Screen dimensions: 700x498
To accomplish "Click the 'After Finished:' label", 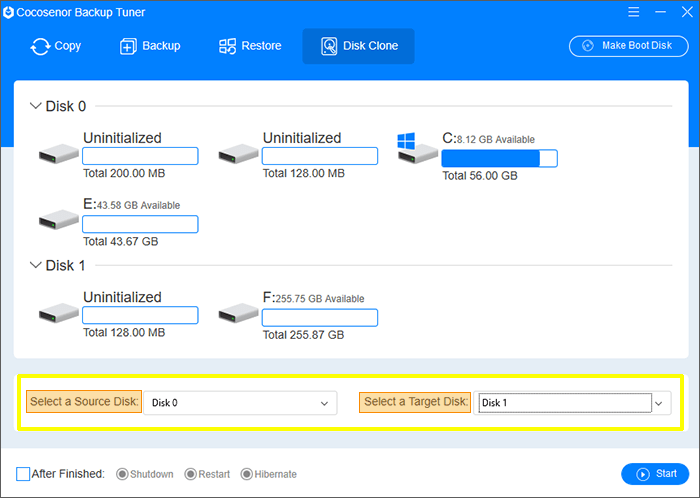I will (68, 474).
